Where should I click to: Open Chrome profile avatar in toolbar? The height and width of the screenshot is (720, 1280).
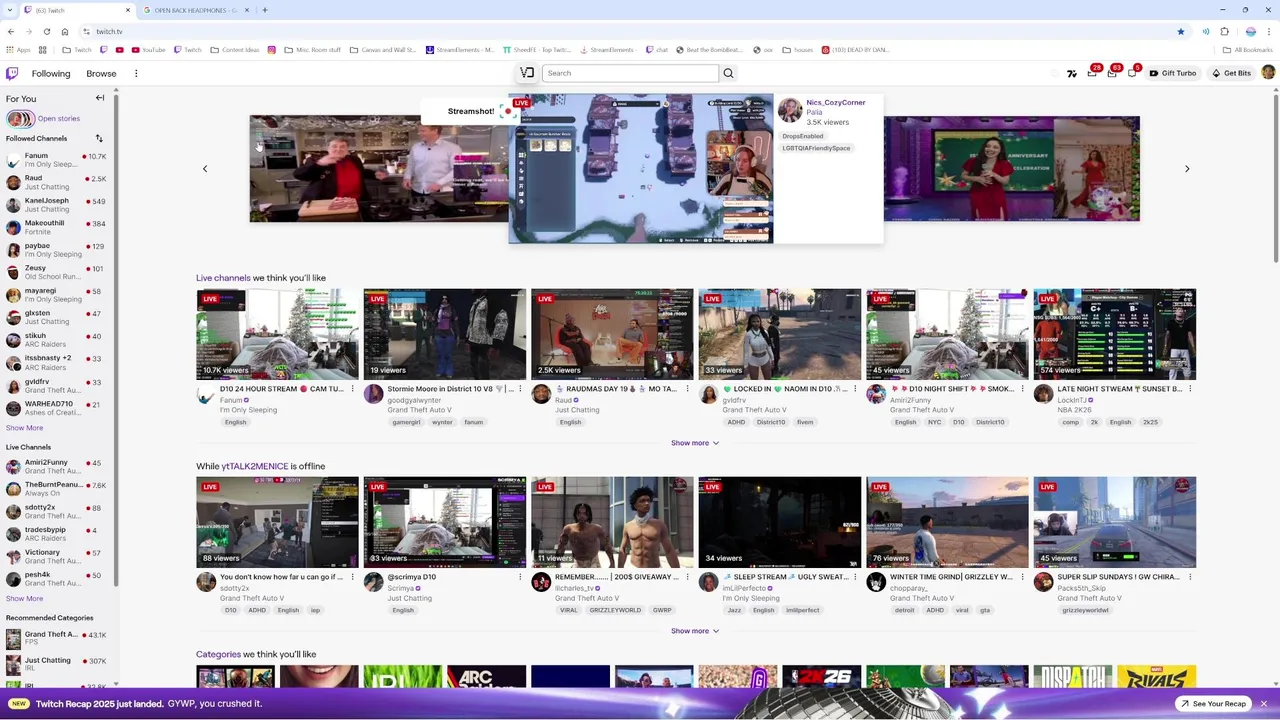pyautogui.click(x=1250, y=31)
